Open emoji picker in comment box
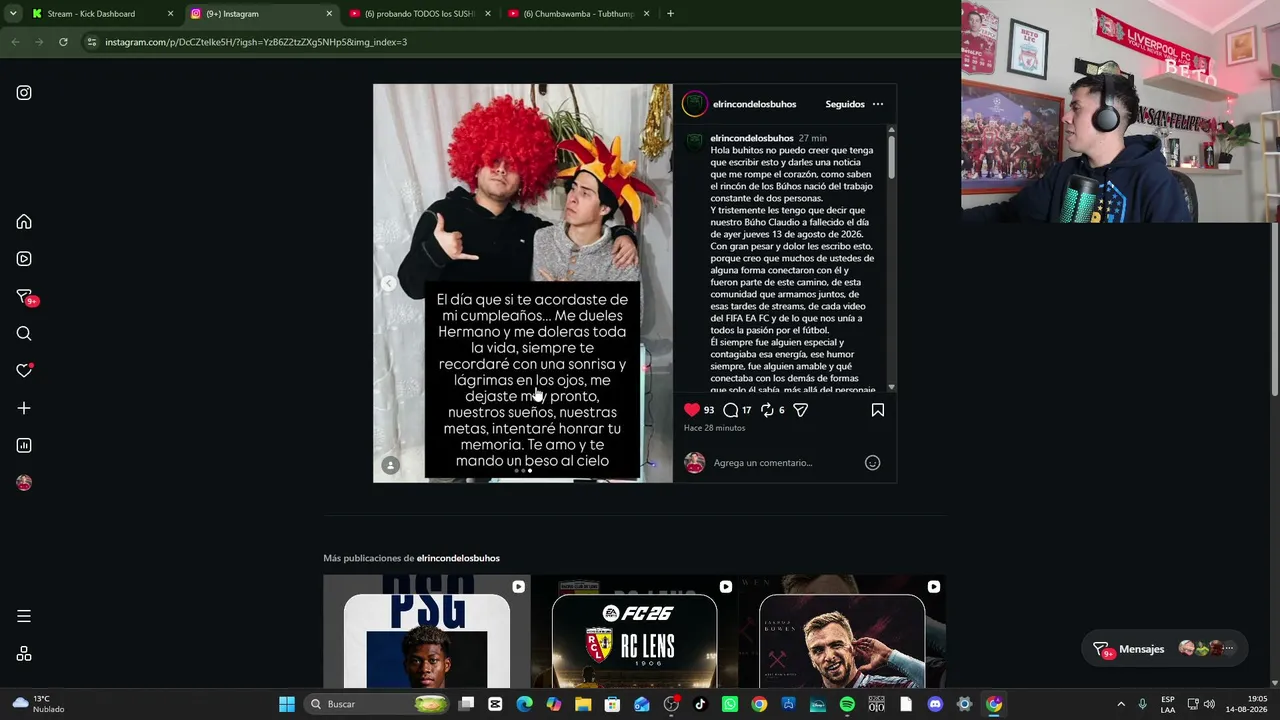This screenshot has height=720, width=1280. [872, 463]
